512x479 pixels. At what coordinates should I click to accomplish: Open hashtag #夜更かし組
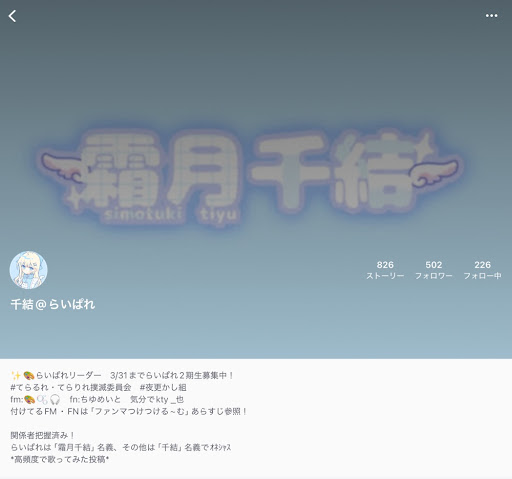(x=163, y=387)
